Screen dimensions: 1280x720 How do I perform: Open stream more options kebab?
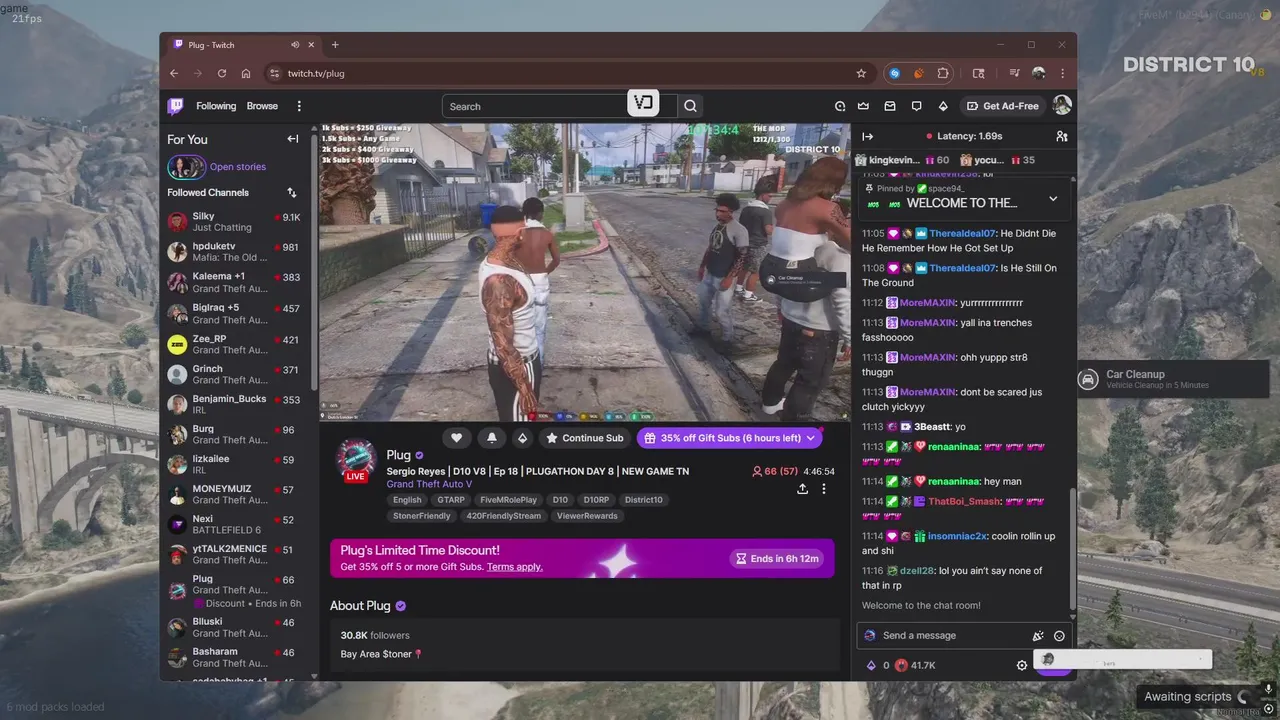(x=824, y=489)
